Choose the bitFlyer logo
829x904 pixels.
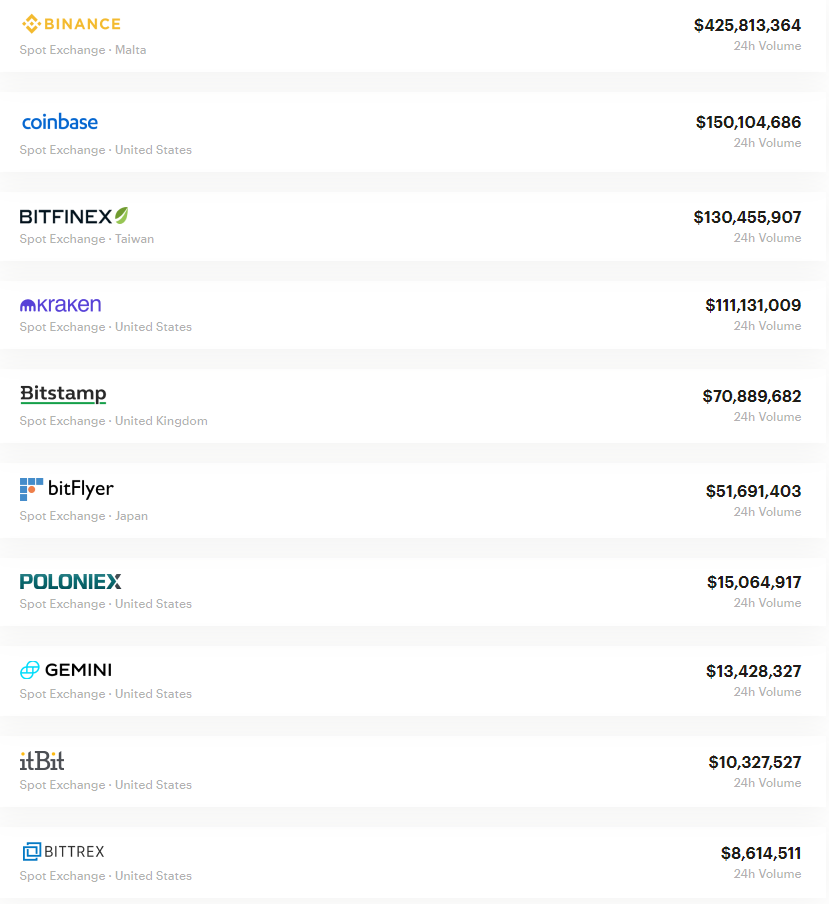coord(67,489)
